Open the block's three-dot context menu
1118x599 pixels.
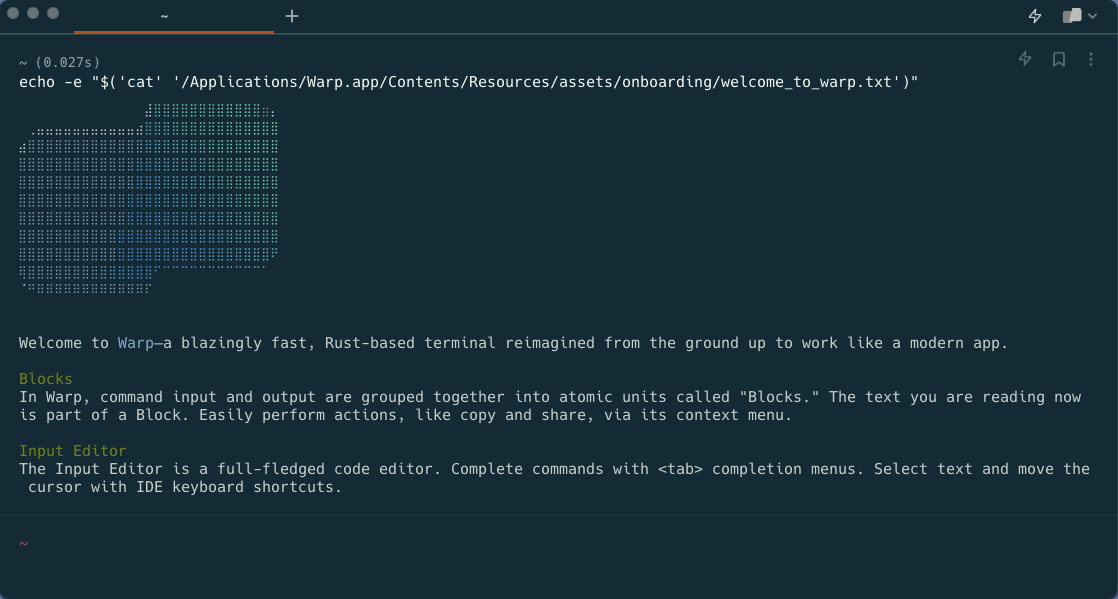click(1091, 59)
